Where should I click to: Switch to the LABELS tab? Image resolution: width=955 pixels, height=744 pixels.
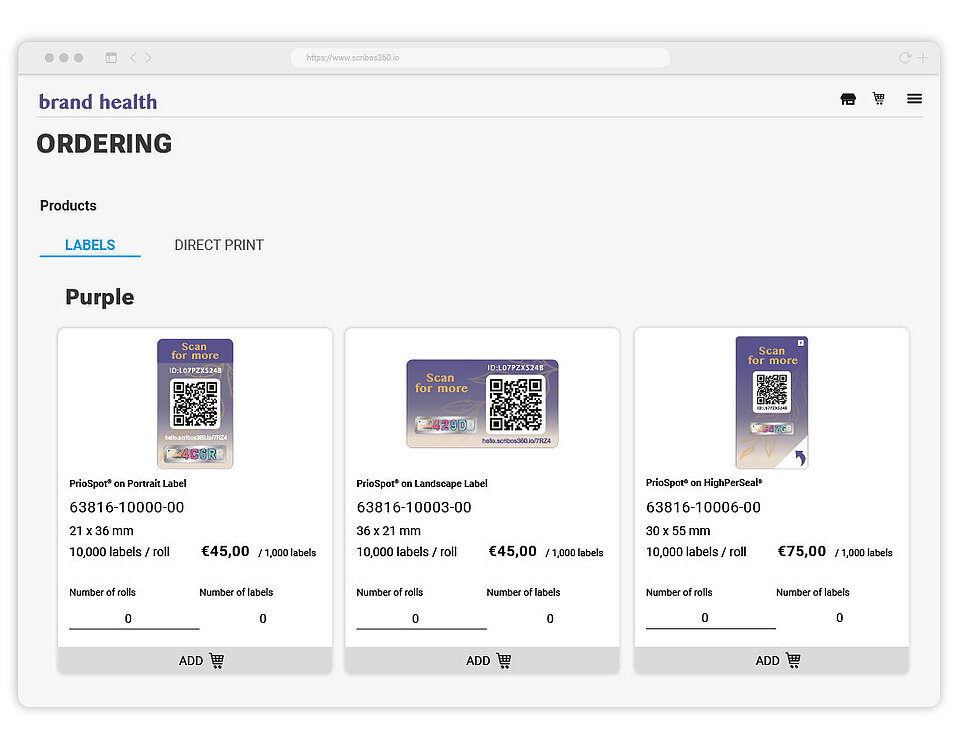click(x=90, y=245)
